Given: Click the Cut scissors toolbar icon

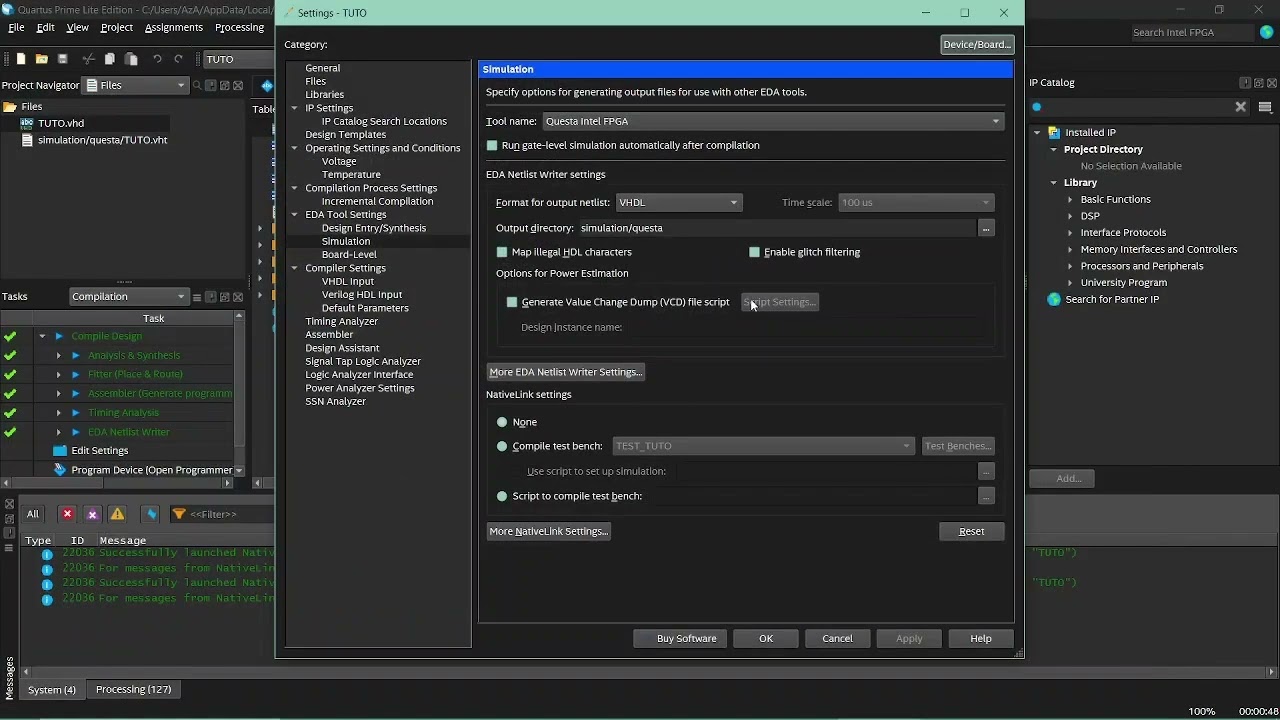Looking at the screenshot, I should click(x=88, y=59).
